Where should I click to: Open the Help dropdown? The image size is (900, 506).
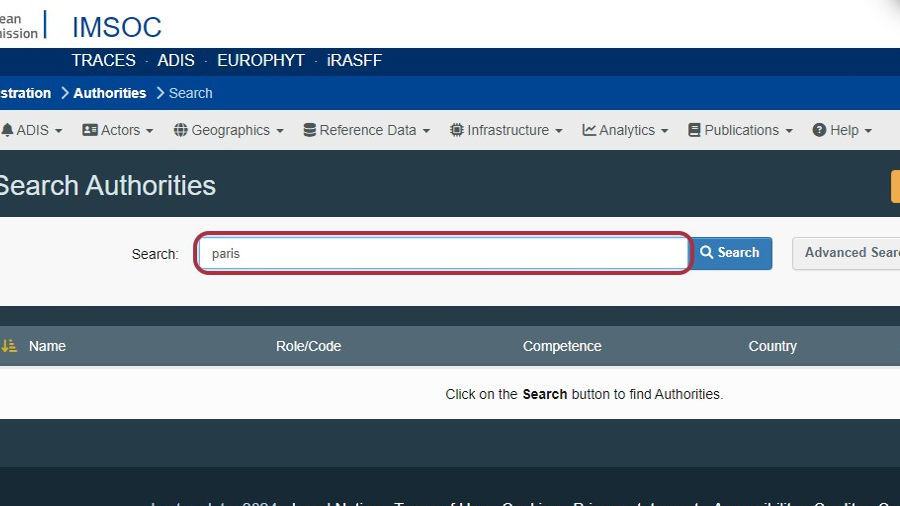point(842,130)
